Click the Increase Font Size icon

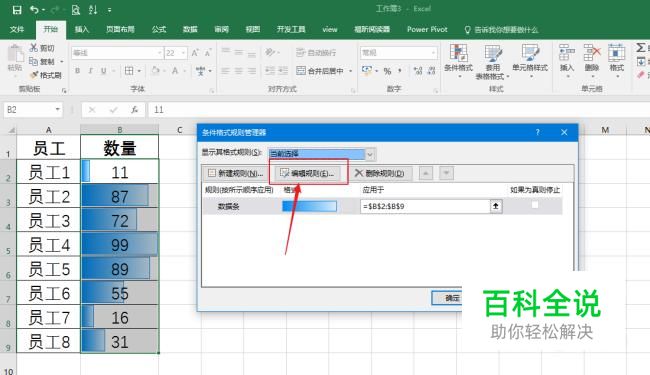tap(195, 53)
